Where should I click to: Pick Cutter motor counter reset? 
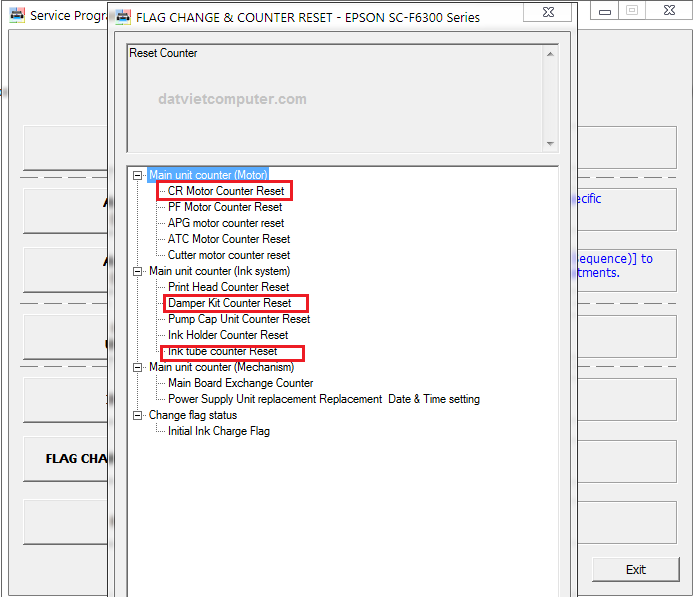point(229,255)
